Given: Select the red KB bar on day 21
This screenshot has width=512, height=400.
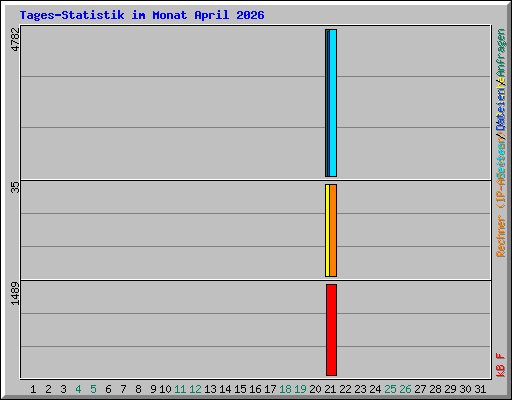Looking at the screenshot, I should [331, 330].
